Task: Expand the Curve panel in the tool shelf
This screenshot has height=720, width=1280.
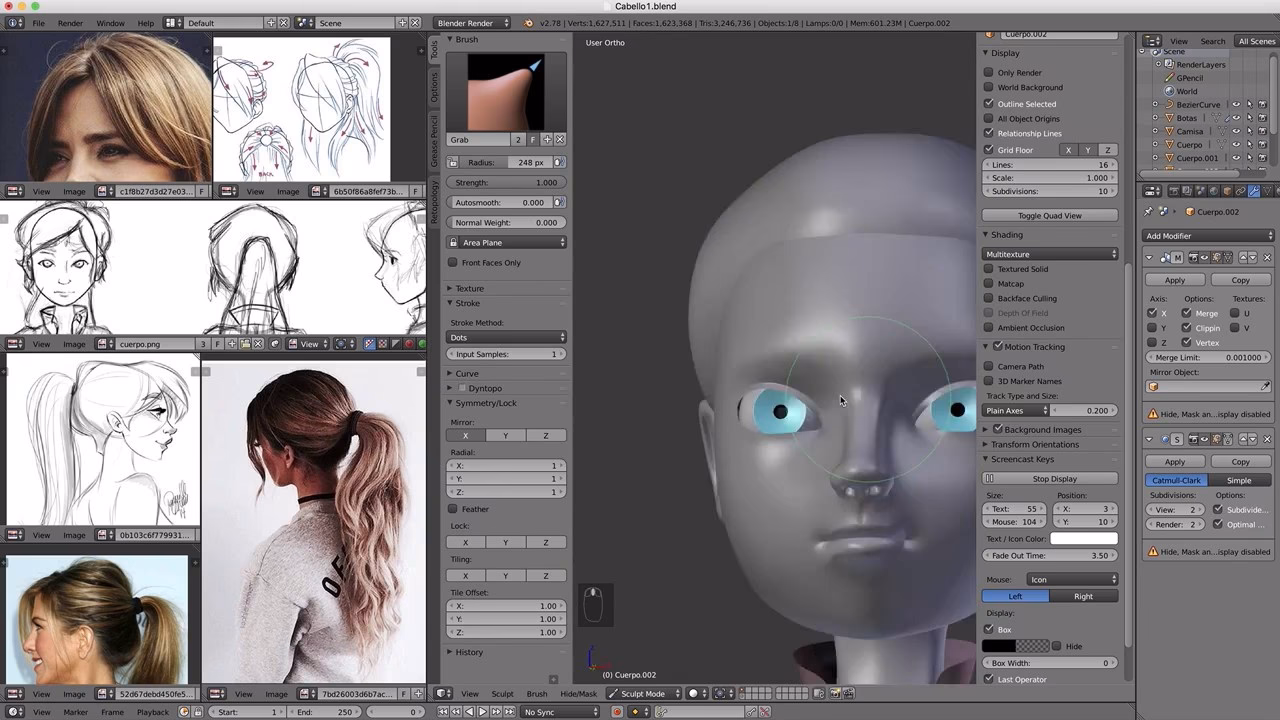Action: 467,373
